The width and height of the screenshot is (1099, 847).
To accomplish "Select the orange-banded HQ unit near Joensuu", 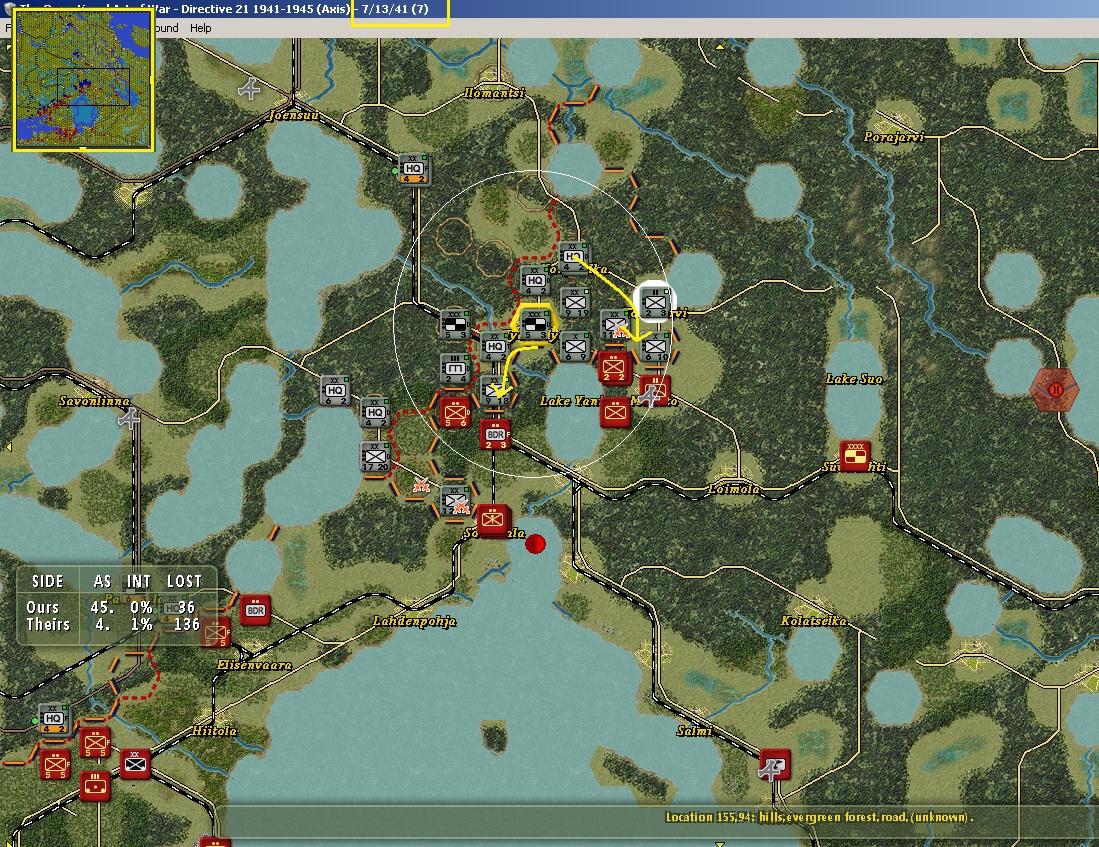I will click(x=414, y=168).
